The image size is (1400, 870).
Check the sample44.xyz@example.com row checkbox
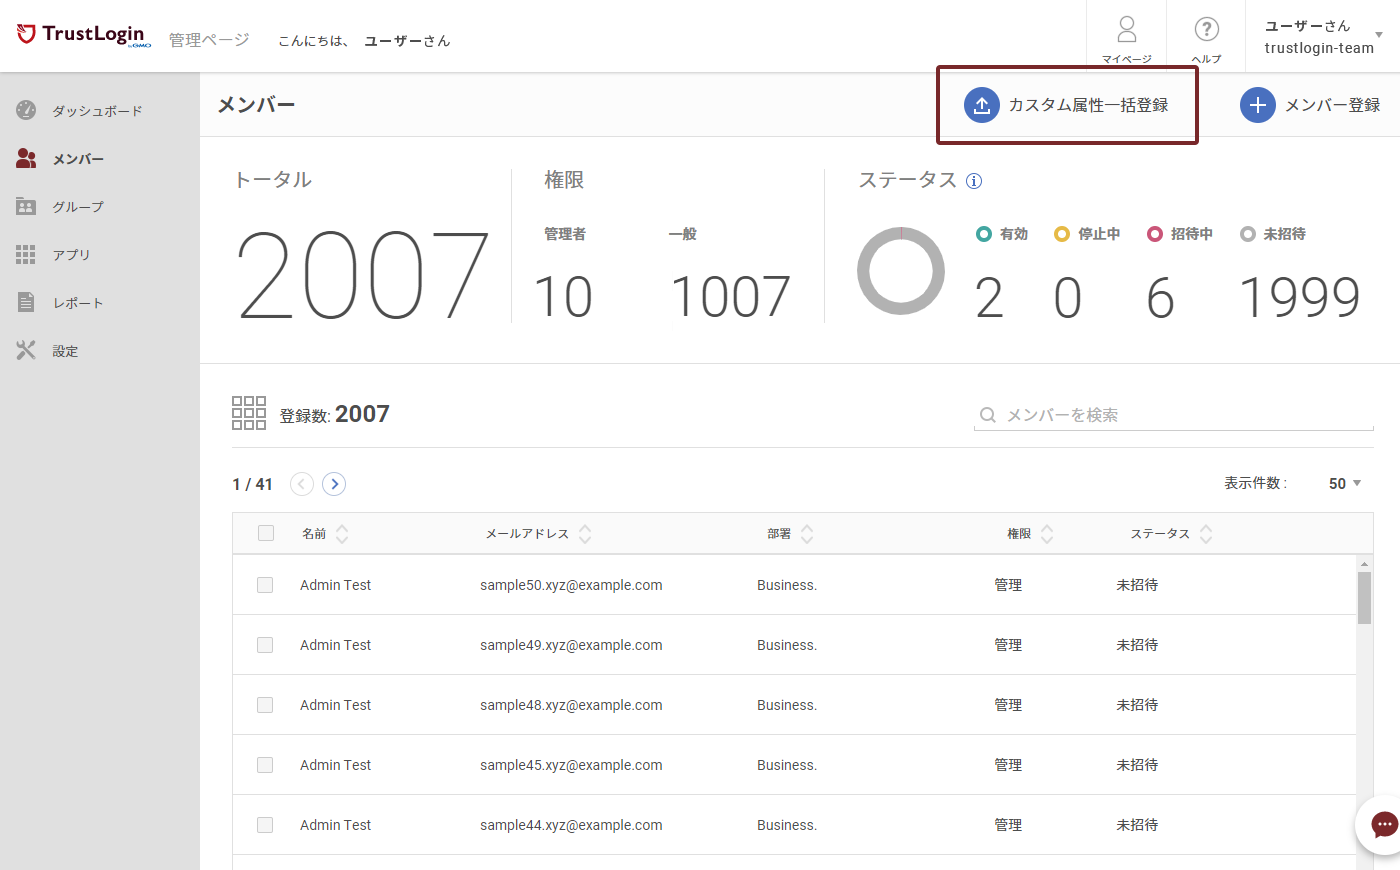[265, 825]
